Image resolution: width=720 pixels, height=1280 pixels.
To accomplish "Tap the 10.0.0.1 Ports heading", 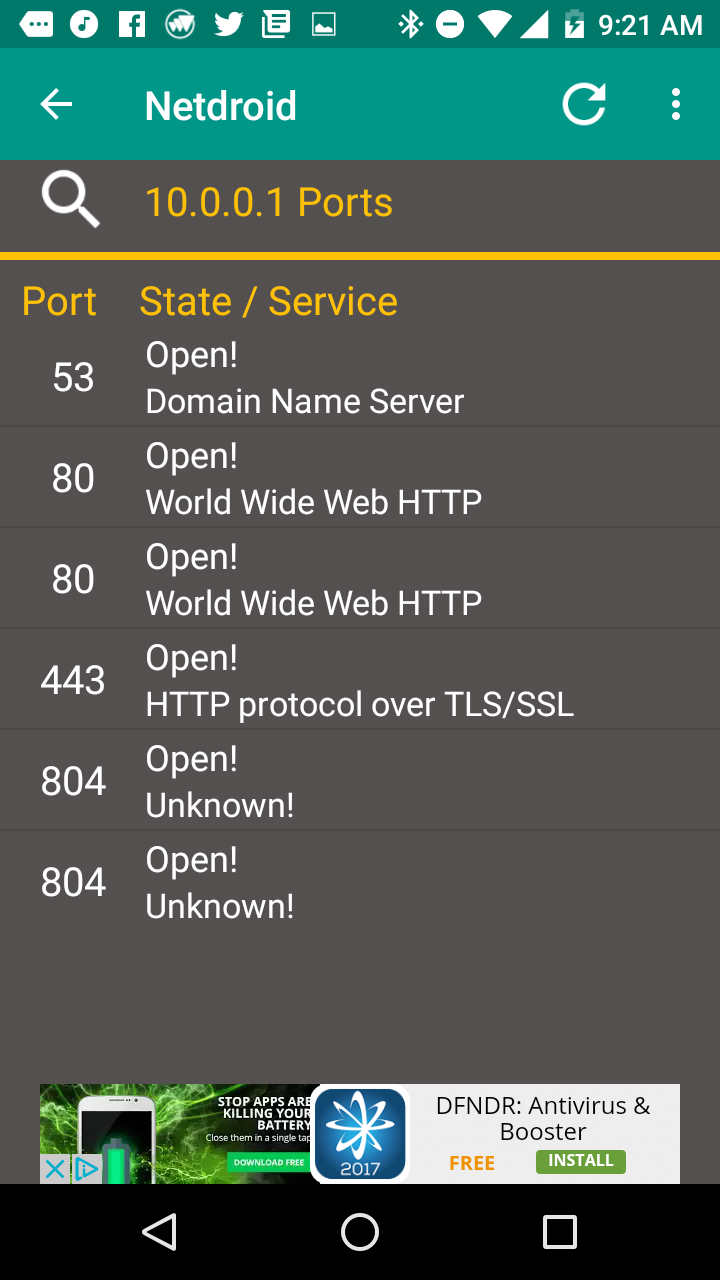I will click(x=269, y=202).
